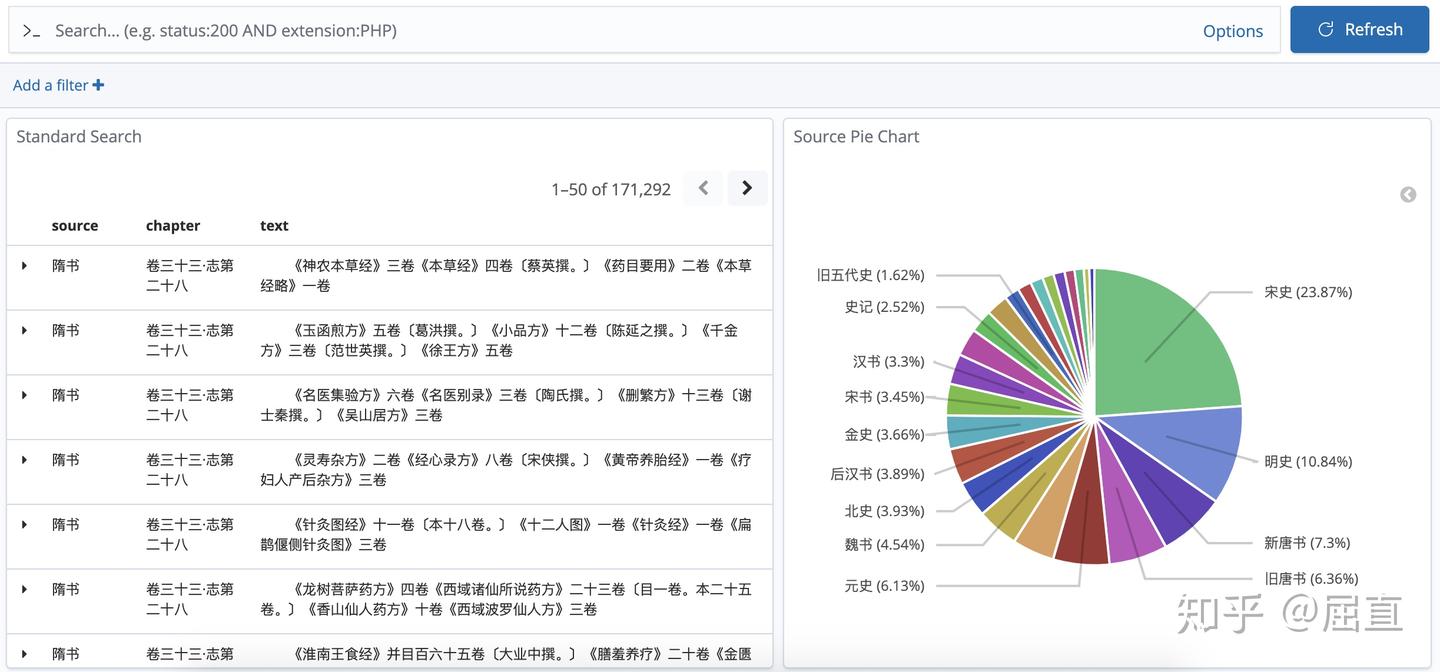The width and height of the screenshot is (1440, 672).
Task: Expand the third 隋书 result row
Action: pyautogui.click(x=25, y=396)
